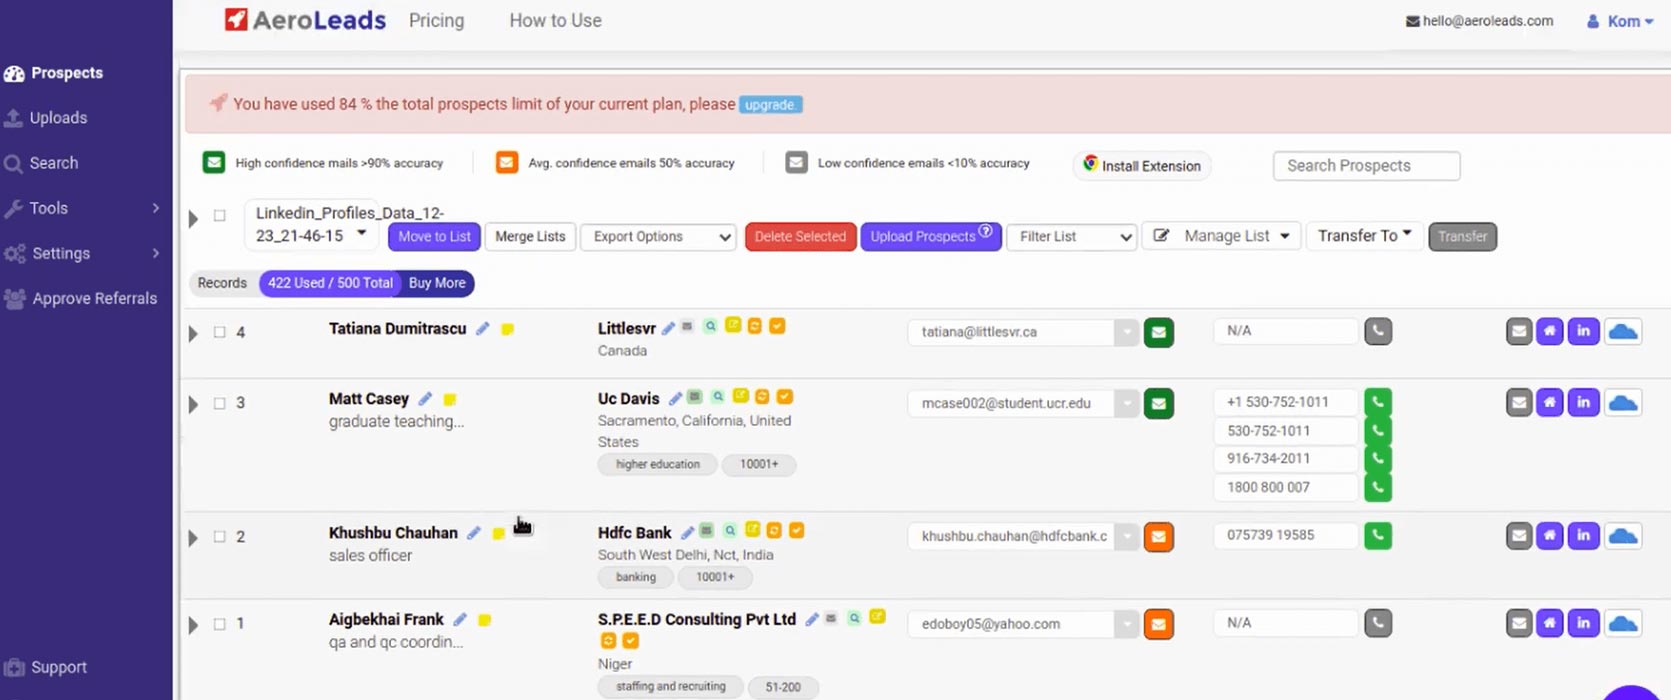Click the Chrome icon in Install Extension
The height and width of the screenshot is (700, 1671).
point(1090,164)
